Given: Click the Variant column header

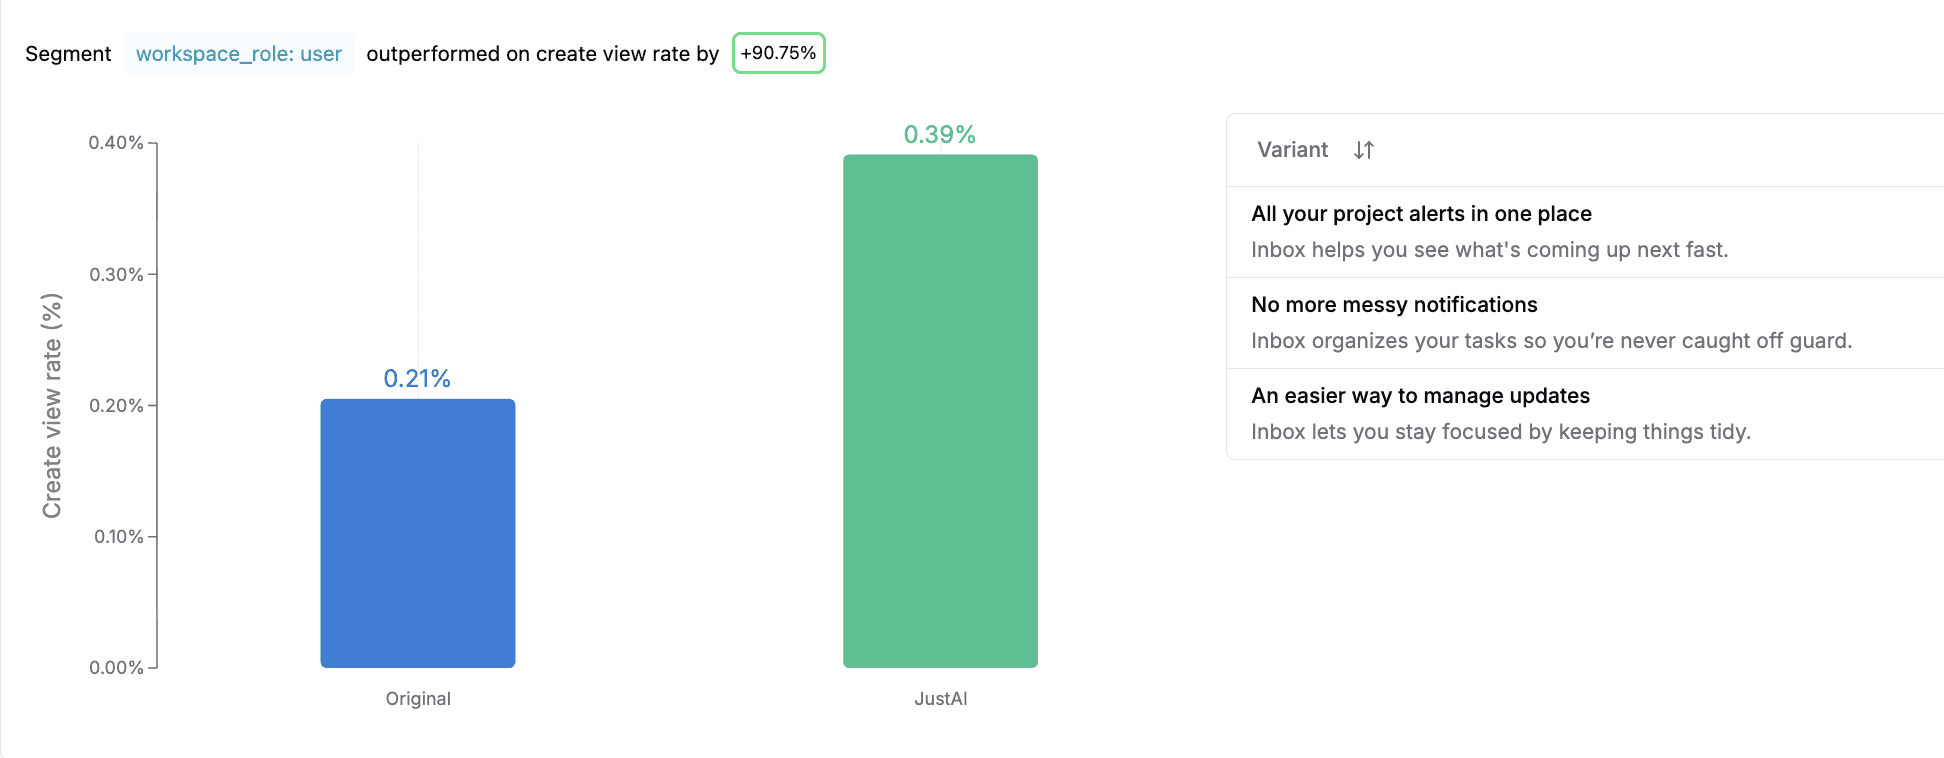Looking at the screenshot, I should click(x=1292, y=150).
